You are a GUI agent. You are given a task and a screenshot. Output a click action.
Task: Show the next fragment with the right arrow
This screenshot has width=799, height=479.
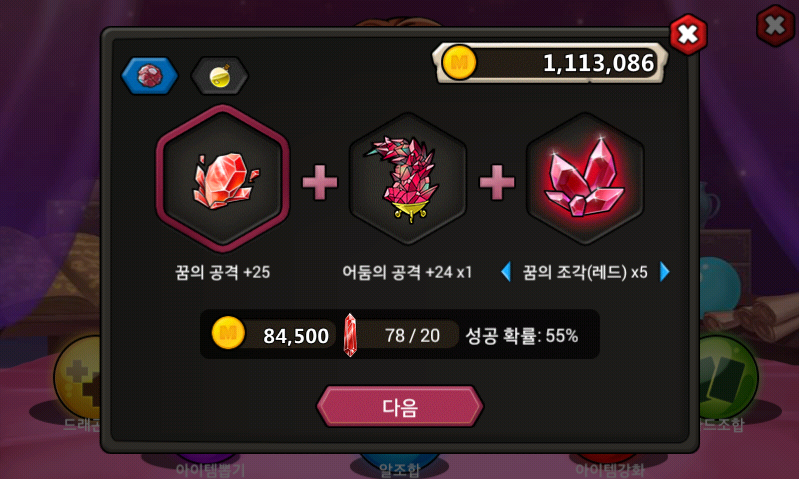pos(664,272)
